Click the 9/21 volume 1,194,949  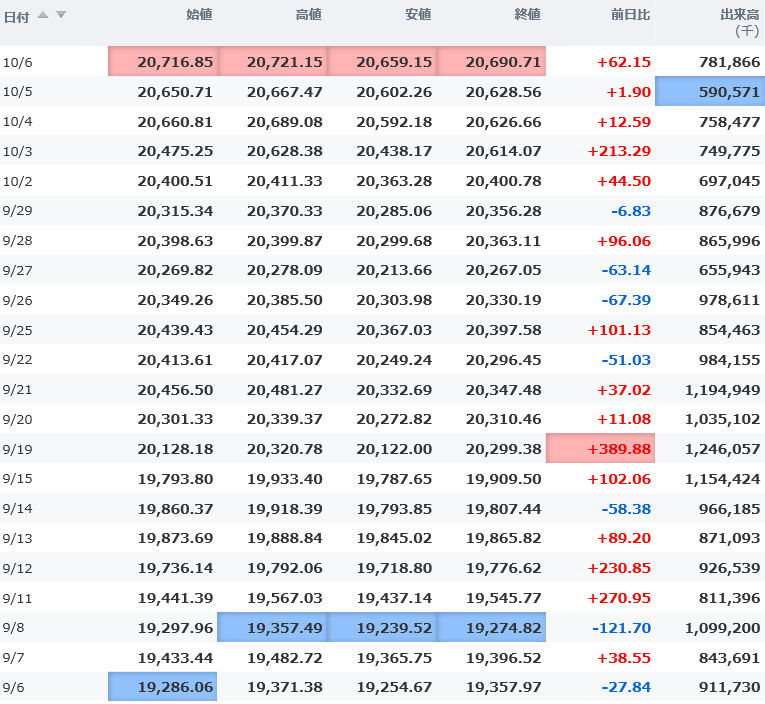[716, 390]
